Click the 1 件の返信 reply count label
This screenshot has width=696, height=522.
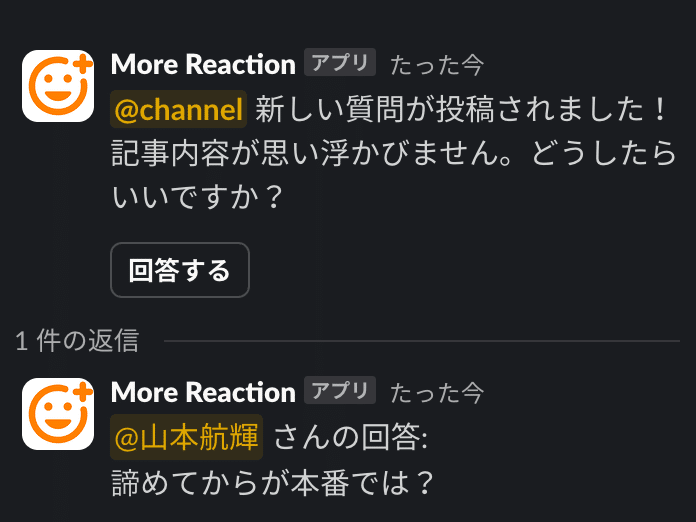pyautogui.click(x=77, y=341)
